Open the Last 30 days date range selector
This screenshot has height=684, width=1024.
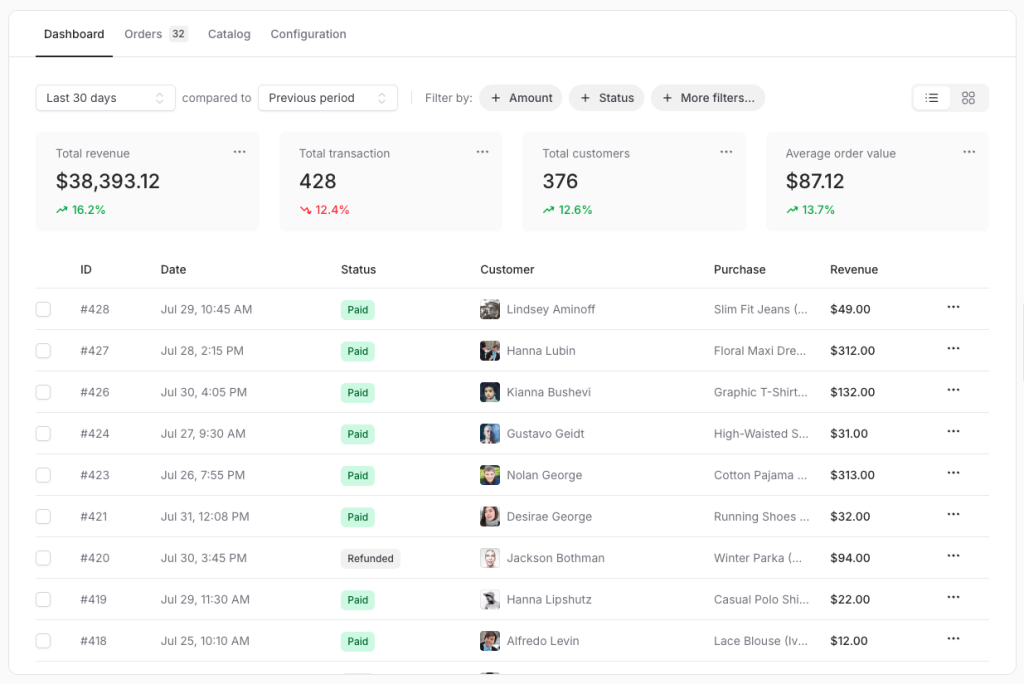(x=105, y=97)
